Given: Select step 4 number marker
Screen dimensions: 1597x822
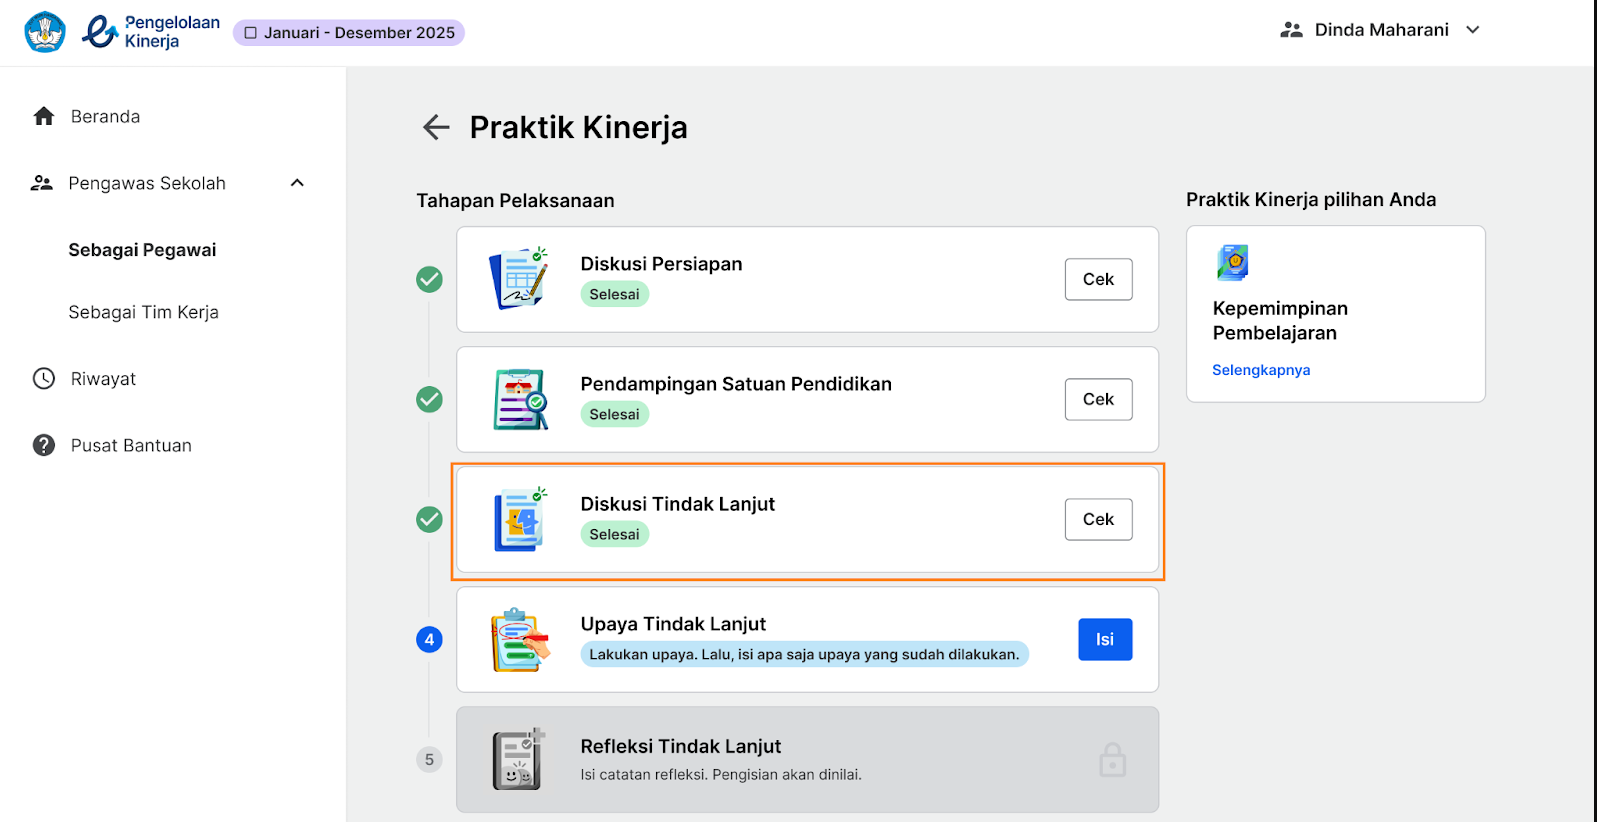Looking at the screenshot, I should point(429,639).
